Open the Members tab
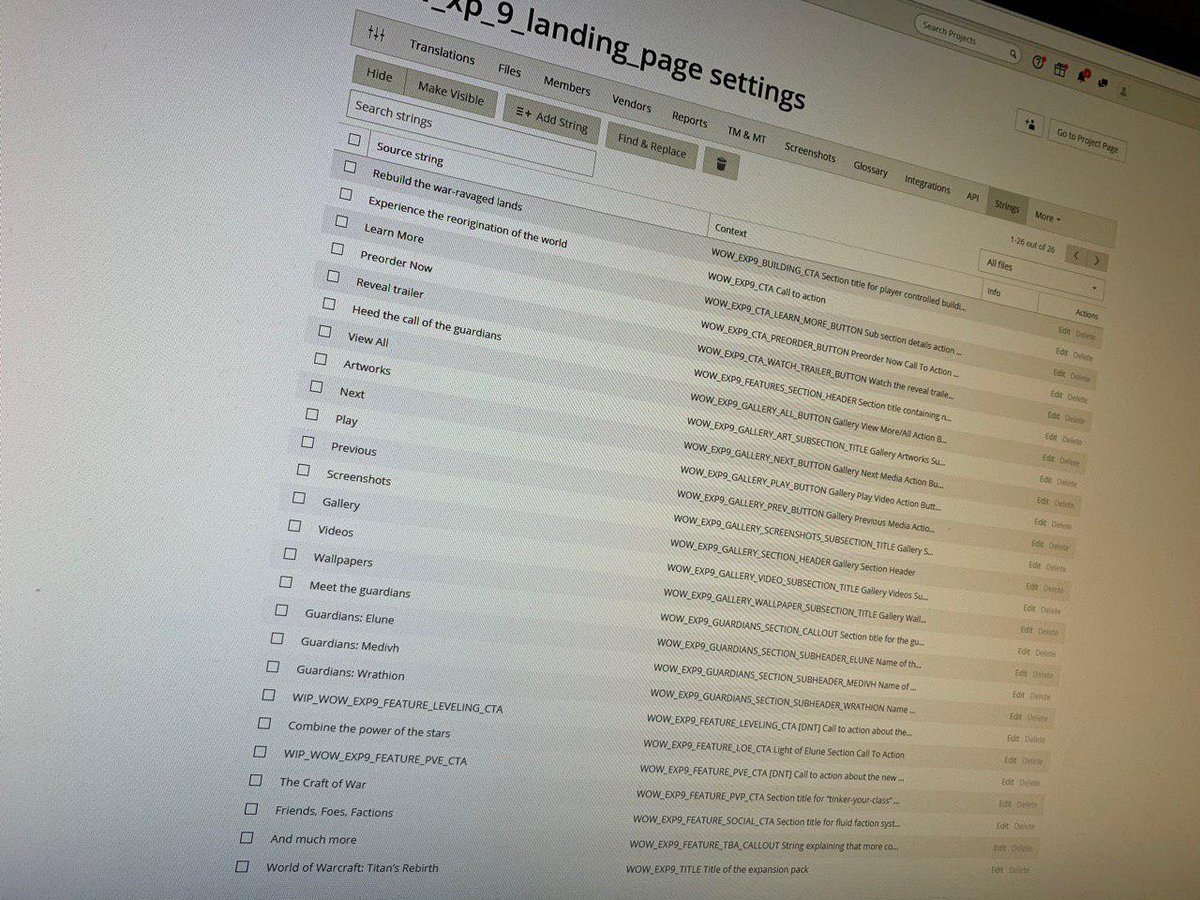1200x900 pixels. point(567,87)
